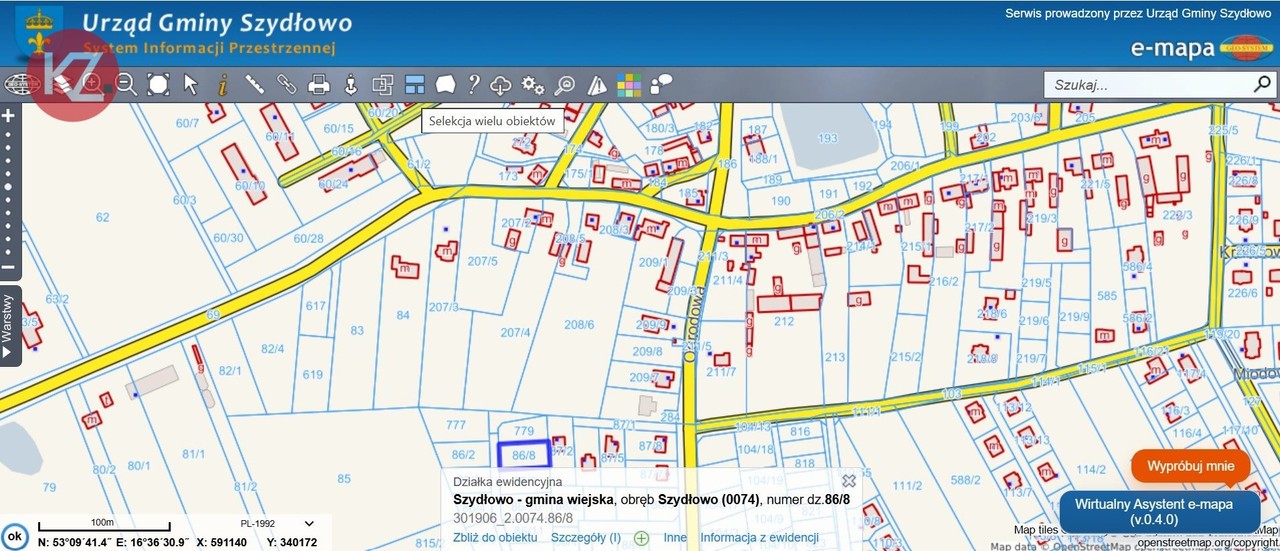Click the multi-object selection tool
Image resolution: width=1280 pixels, height=551 pixels.
point(415,85)
